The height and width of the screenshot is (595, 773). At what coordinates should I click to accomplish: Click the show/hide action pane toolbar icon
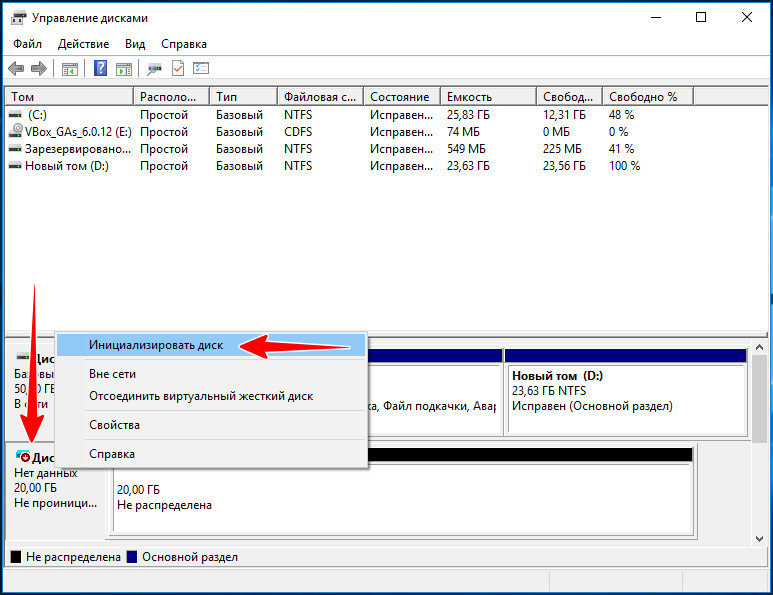coord(124,69)
